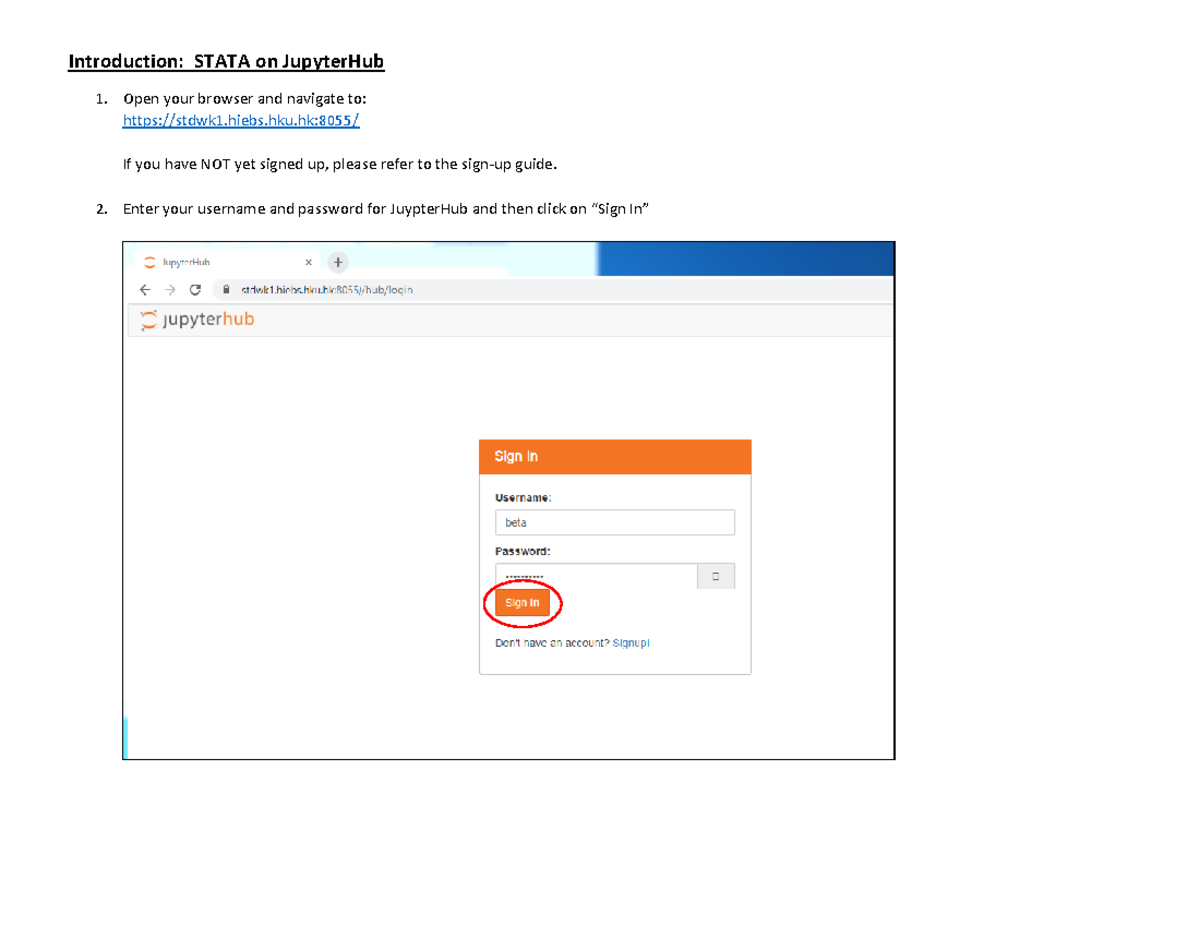Click the JupyterHub favicon on the browser tab
The width and height of the screenshot is (1200, 927).
click(x=148, y=262)
